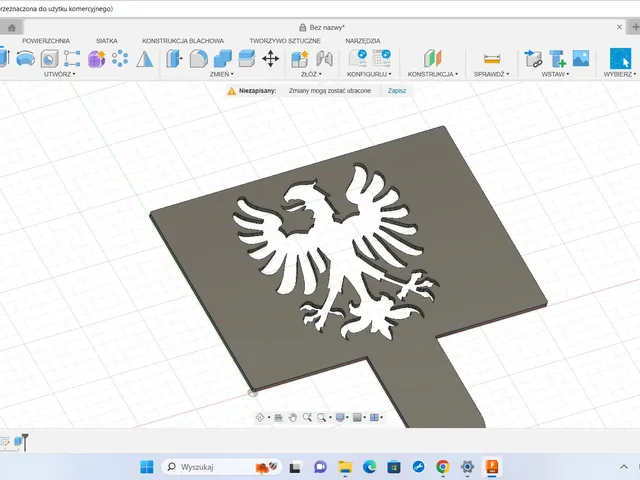Select the Move/Copy arrows tool
The width and height of the screenshot is (640, 480).
271,58
